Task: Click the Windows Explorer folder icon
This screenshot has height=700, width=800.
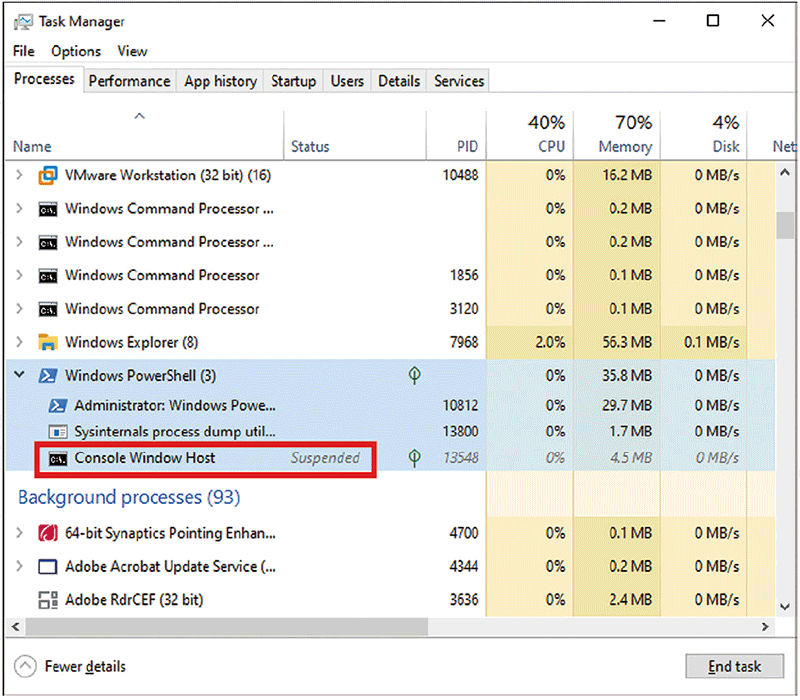Action: (47, 343)
